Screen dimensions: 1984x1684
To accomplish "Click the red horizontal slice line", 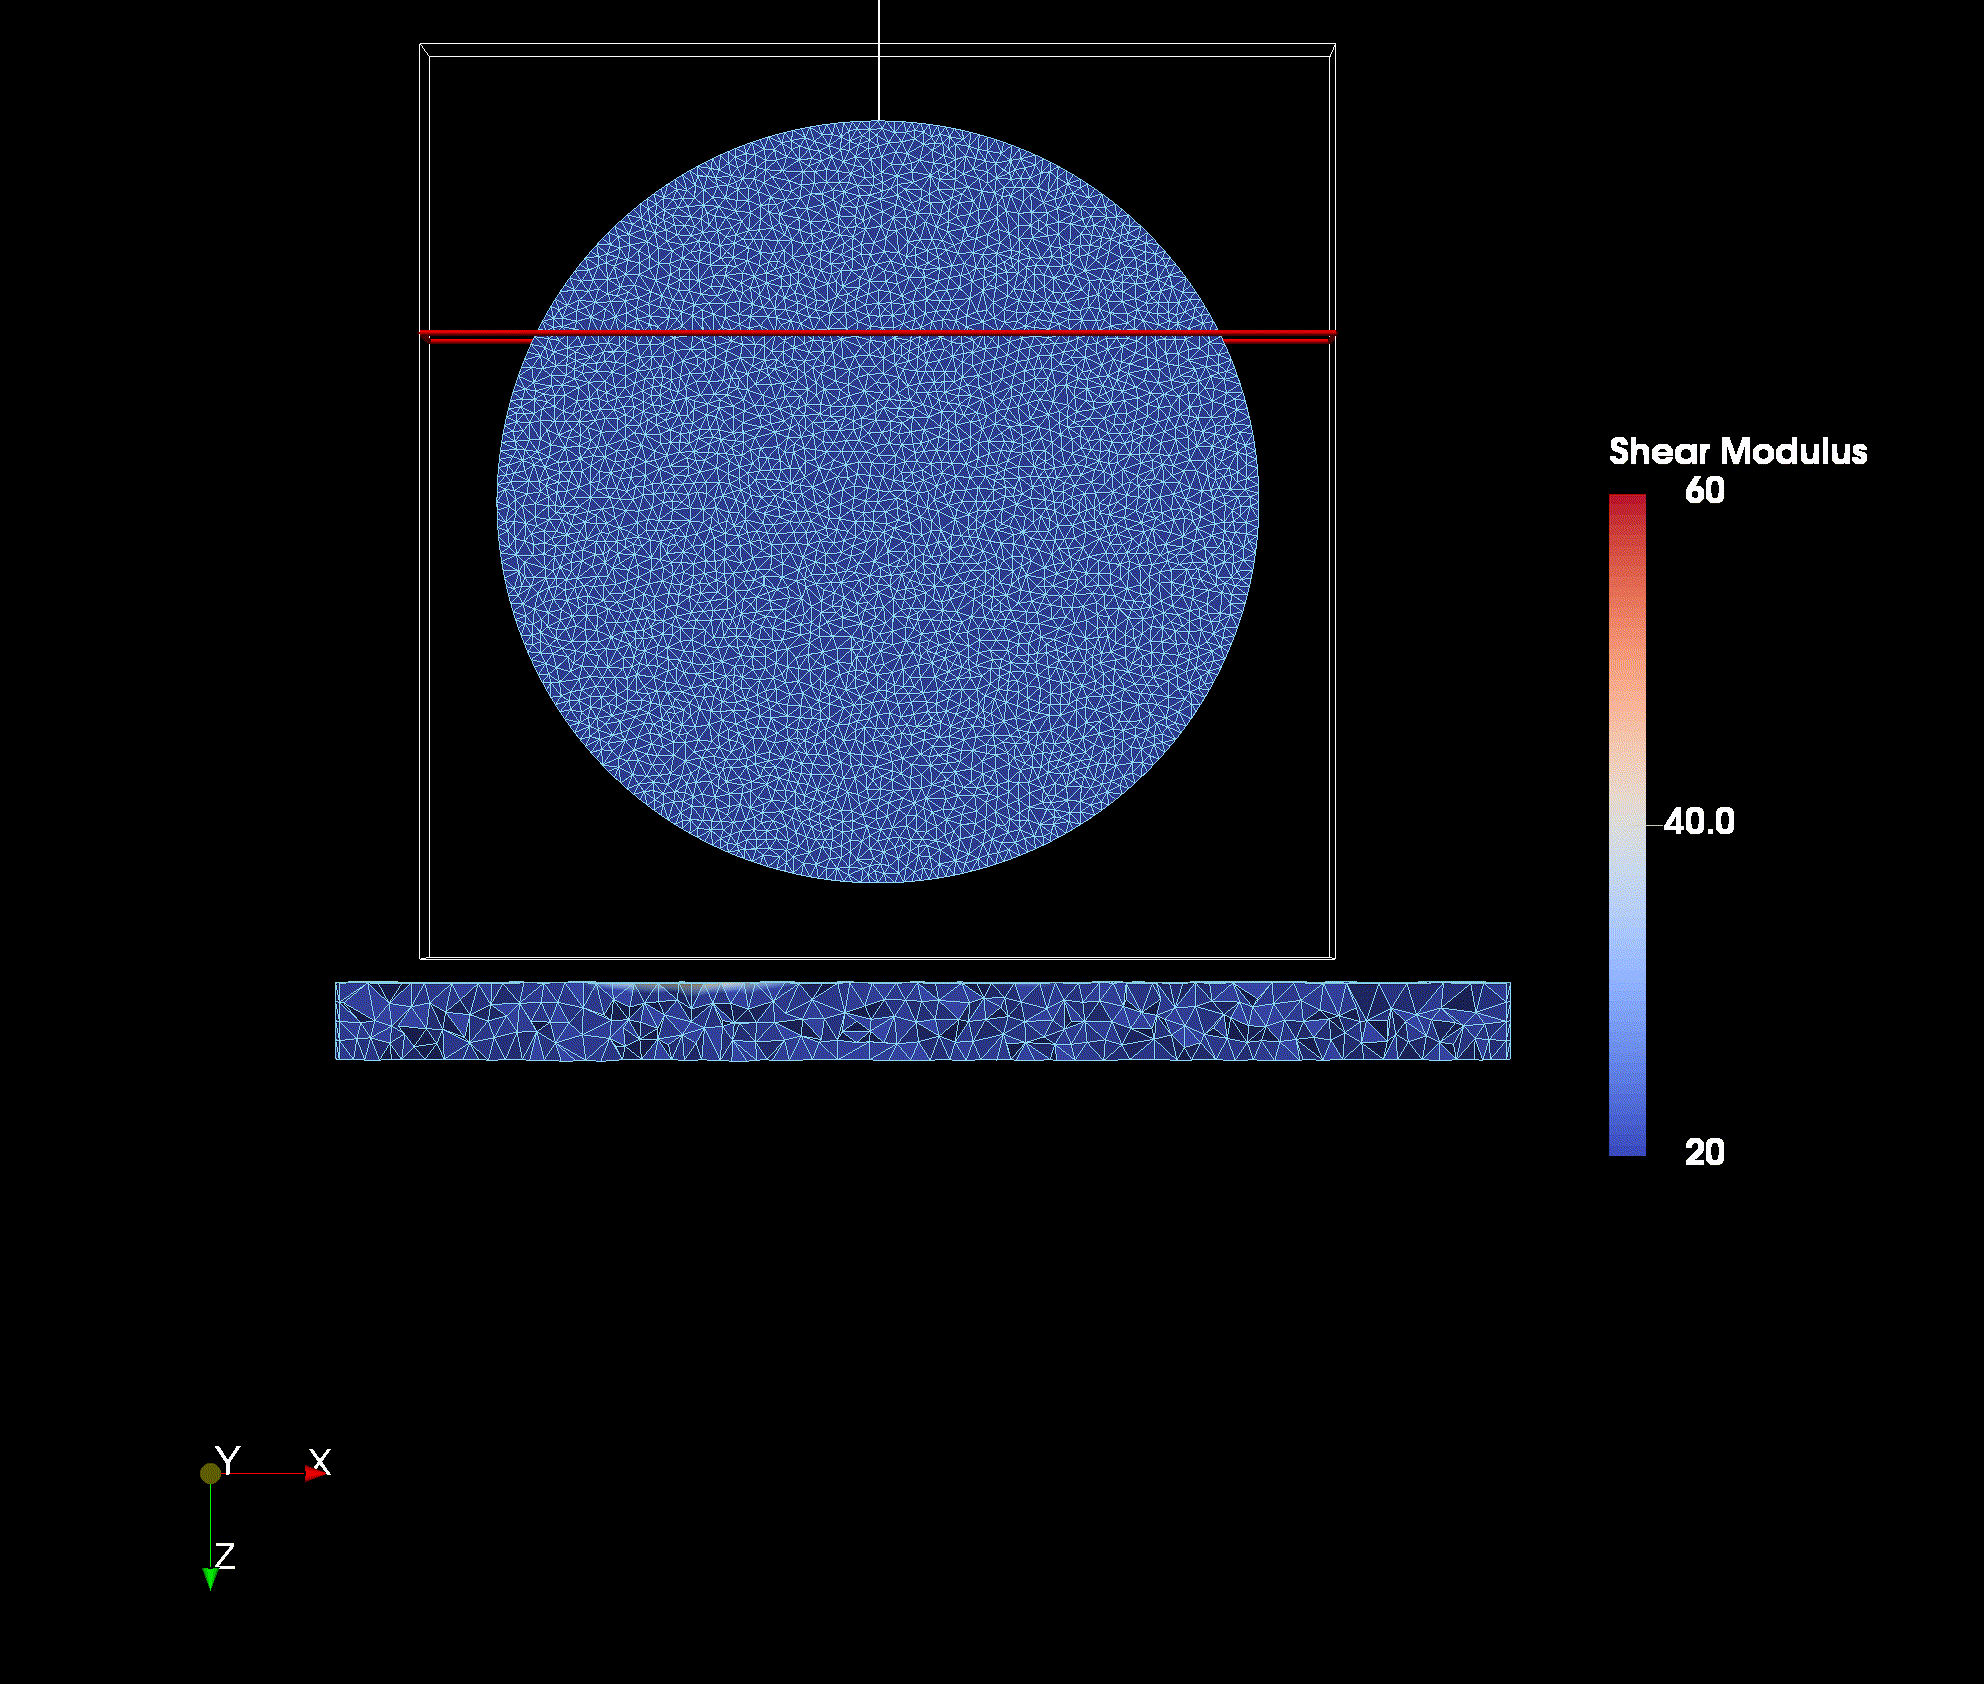I will click(877, 334).
